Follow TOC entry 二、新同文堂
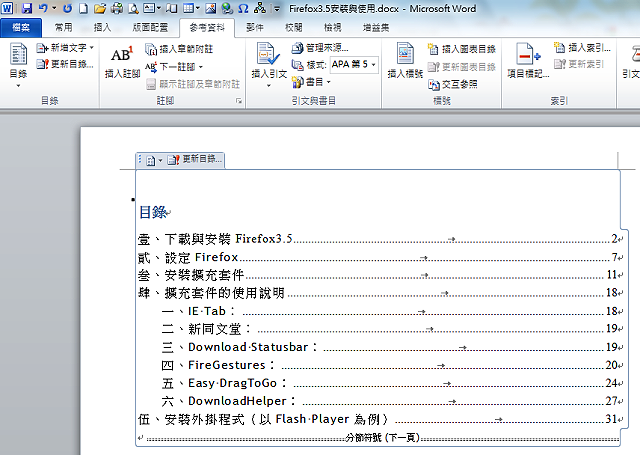 click(389, 329)
